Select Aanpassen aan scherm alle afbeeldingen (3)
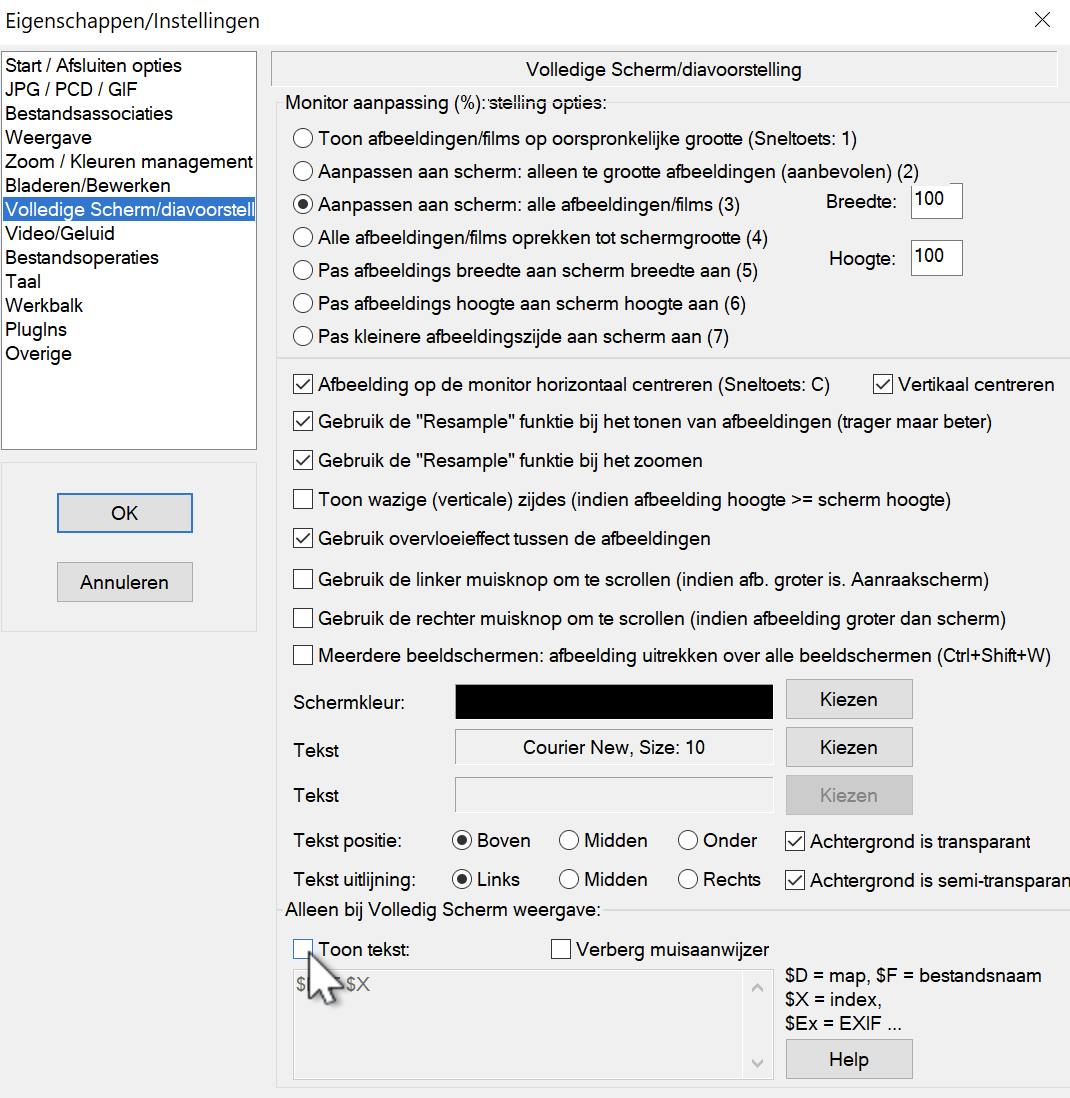 pos(303,204)
